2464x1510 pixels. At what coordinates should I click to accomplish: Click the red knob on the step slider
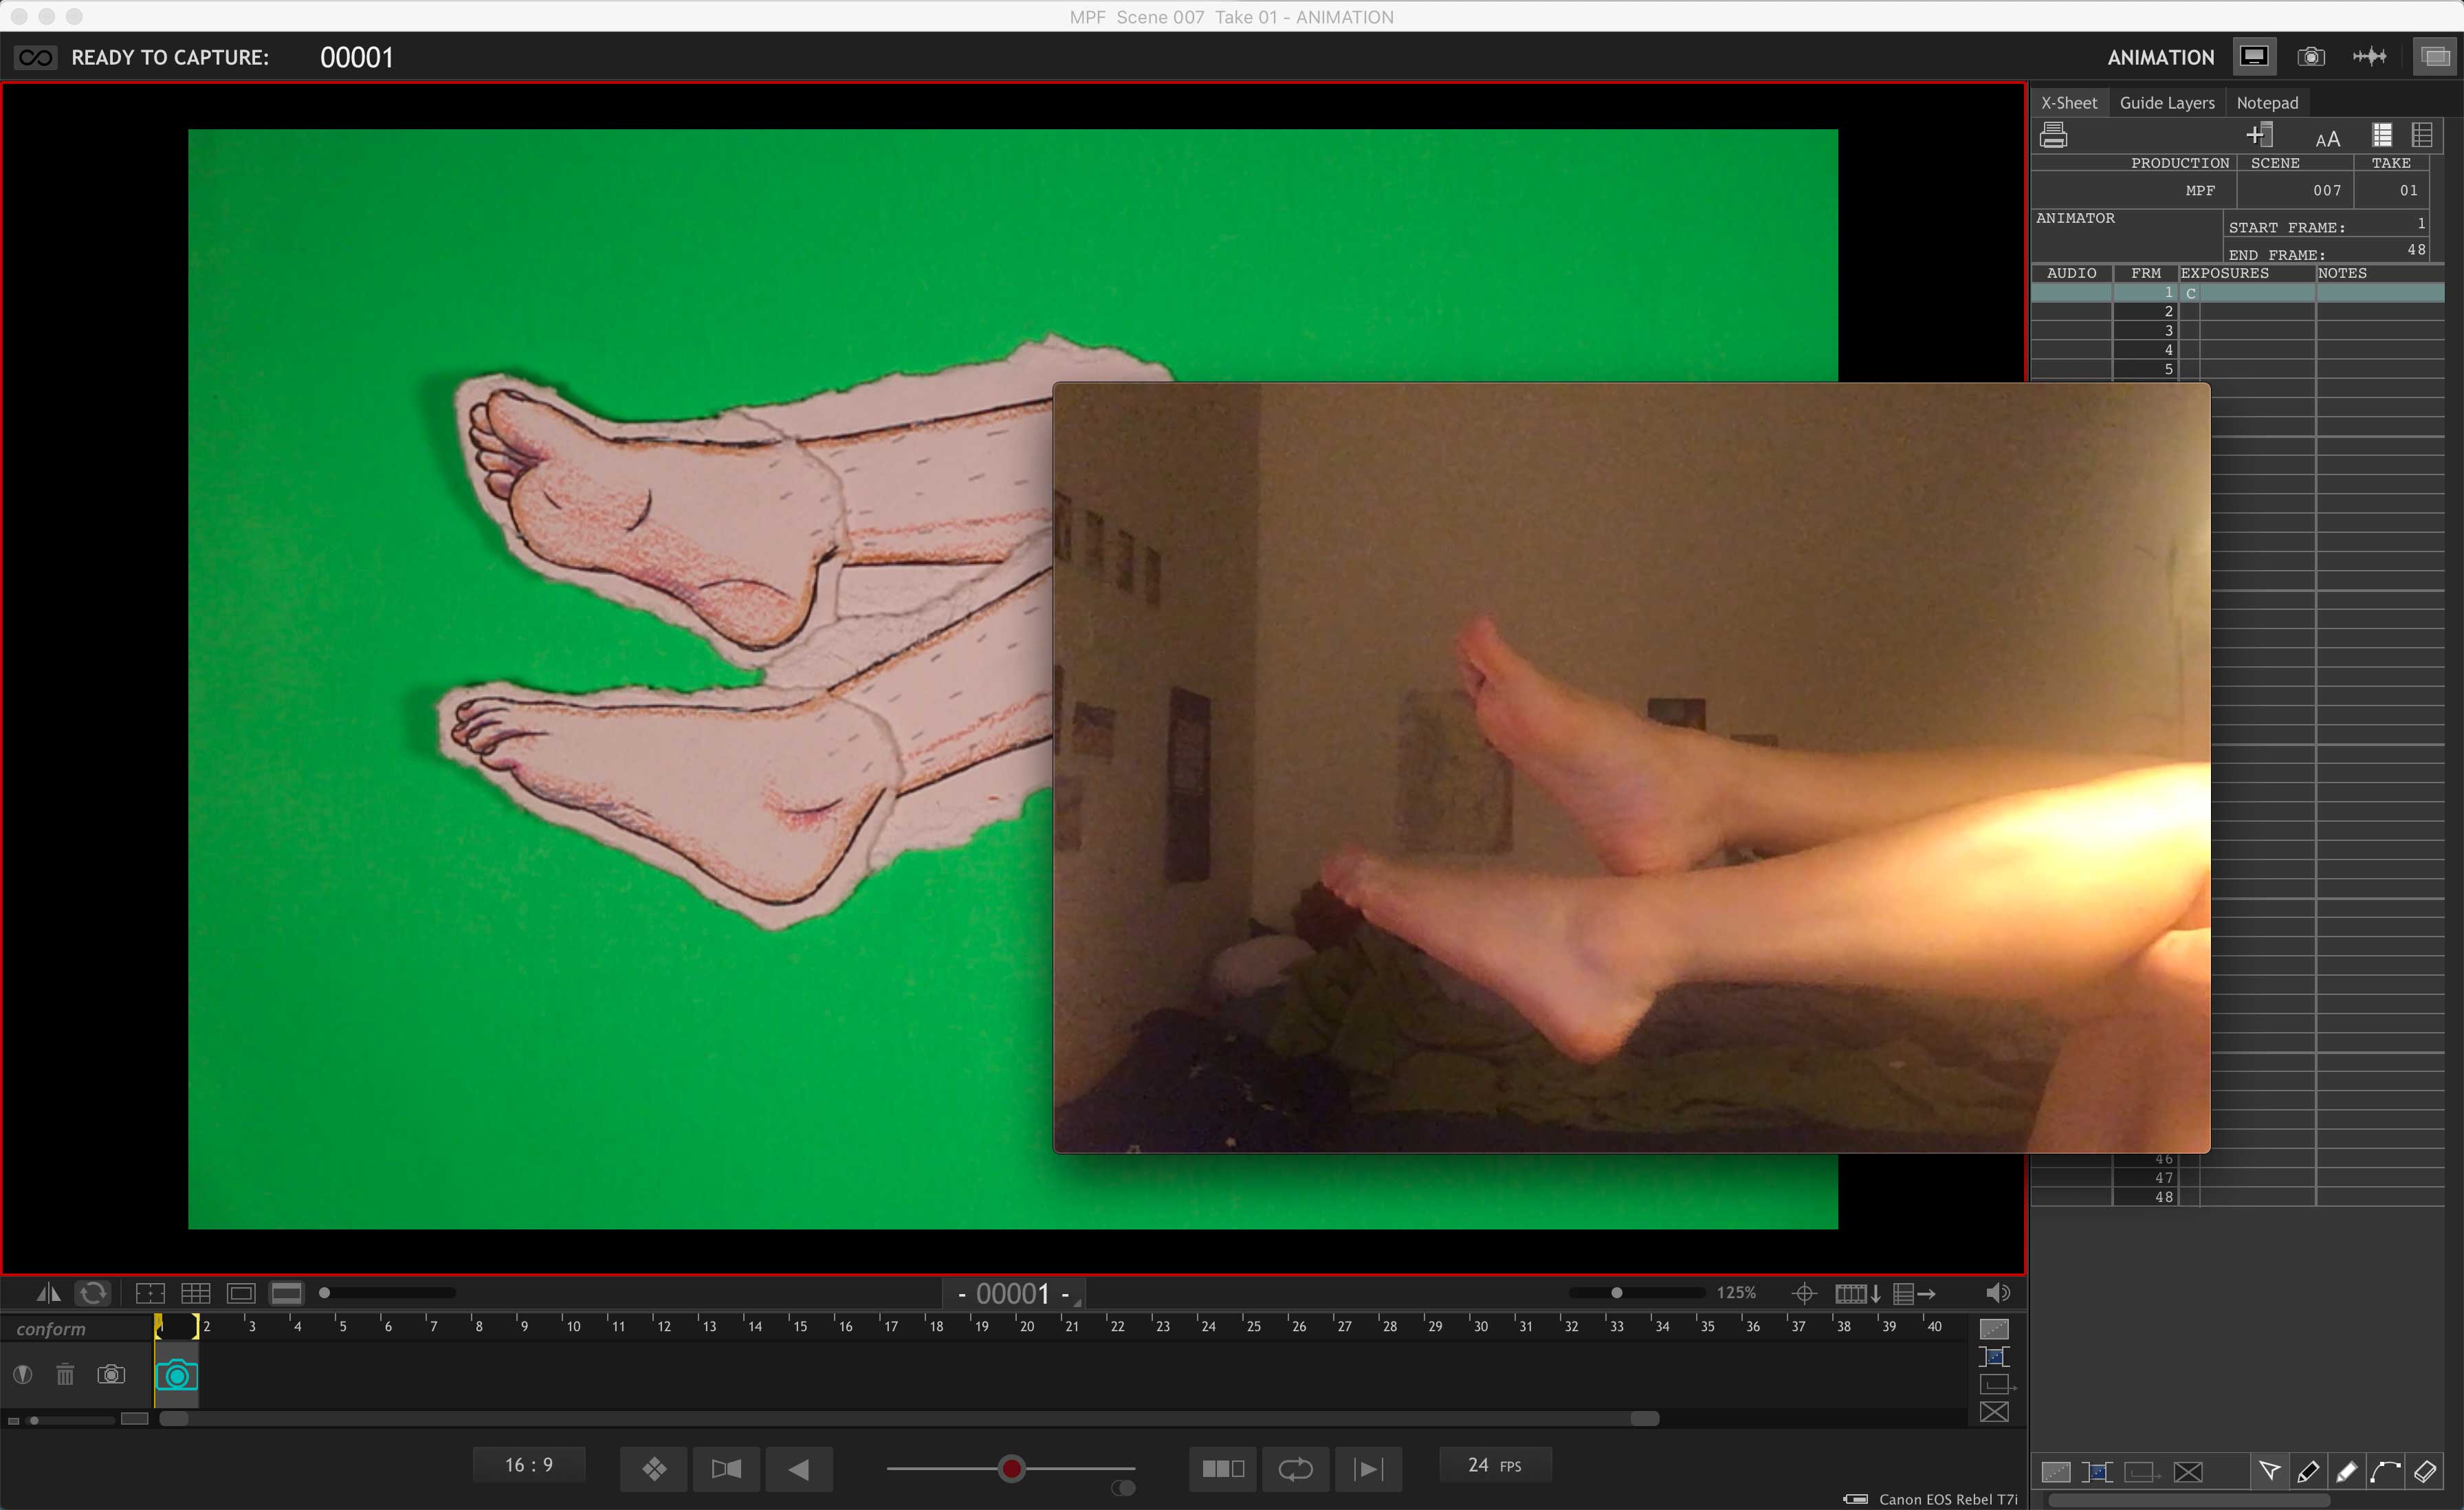coord(1011,1469)
